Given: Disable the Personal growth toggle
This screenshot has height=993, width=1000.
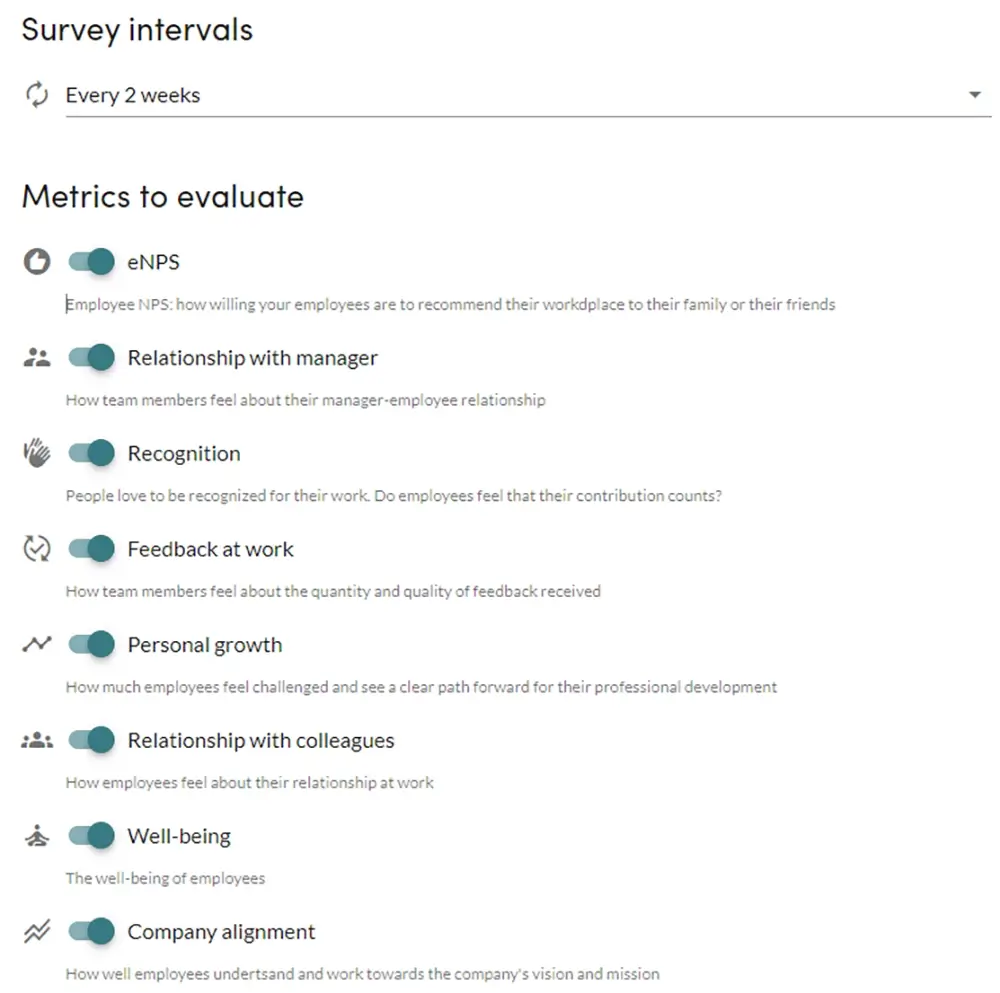Looking at the screenshot, I should click(92, 644).
